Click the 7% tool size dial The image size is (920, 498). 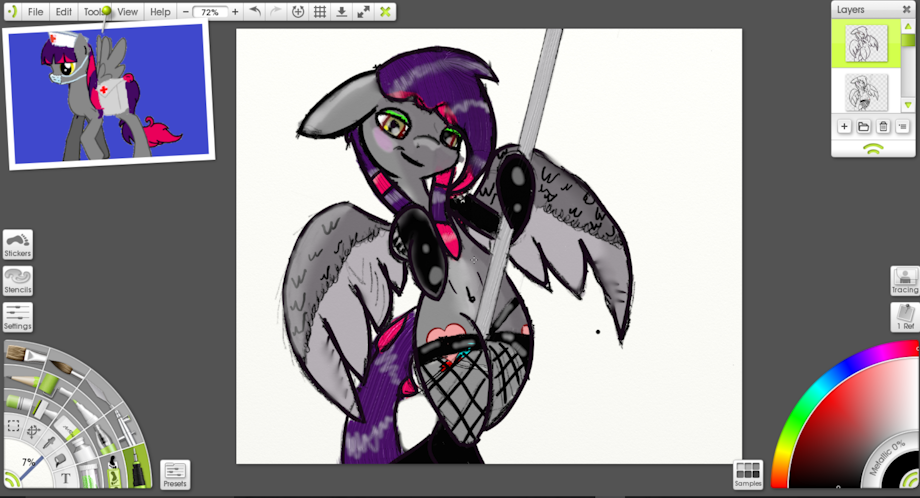click(29, 462)
